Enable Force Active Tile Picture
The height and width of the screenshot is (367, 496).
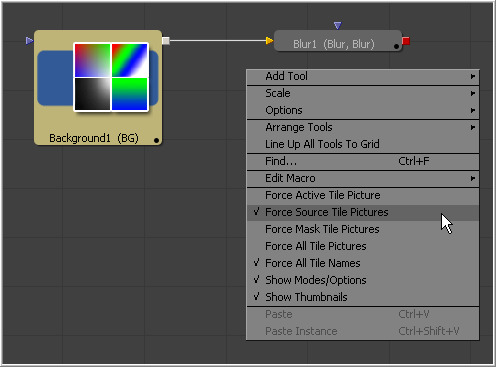pyautogui.click(x=363, y=195)
